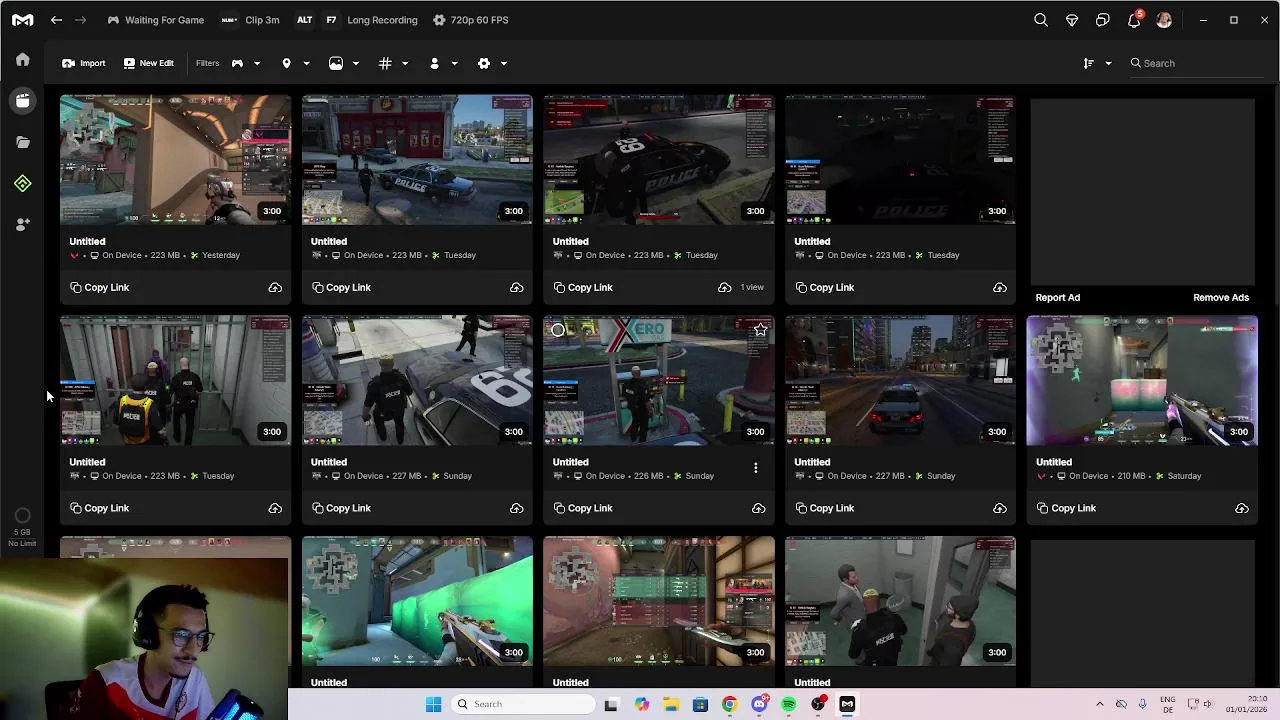Go back with the left arrow

[x=56, y=20]
